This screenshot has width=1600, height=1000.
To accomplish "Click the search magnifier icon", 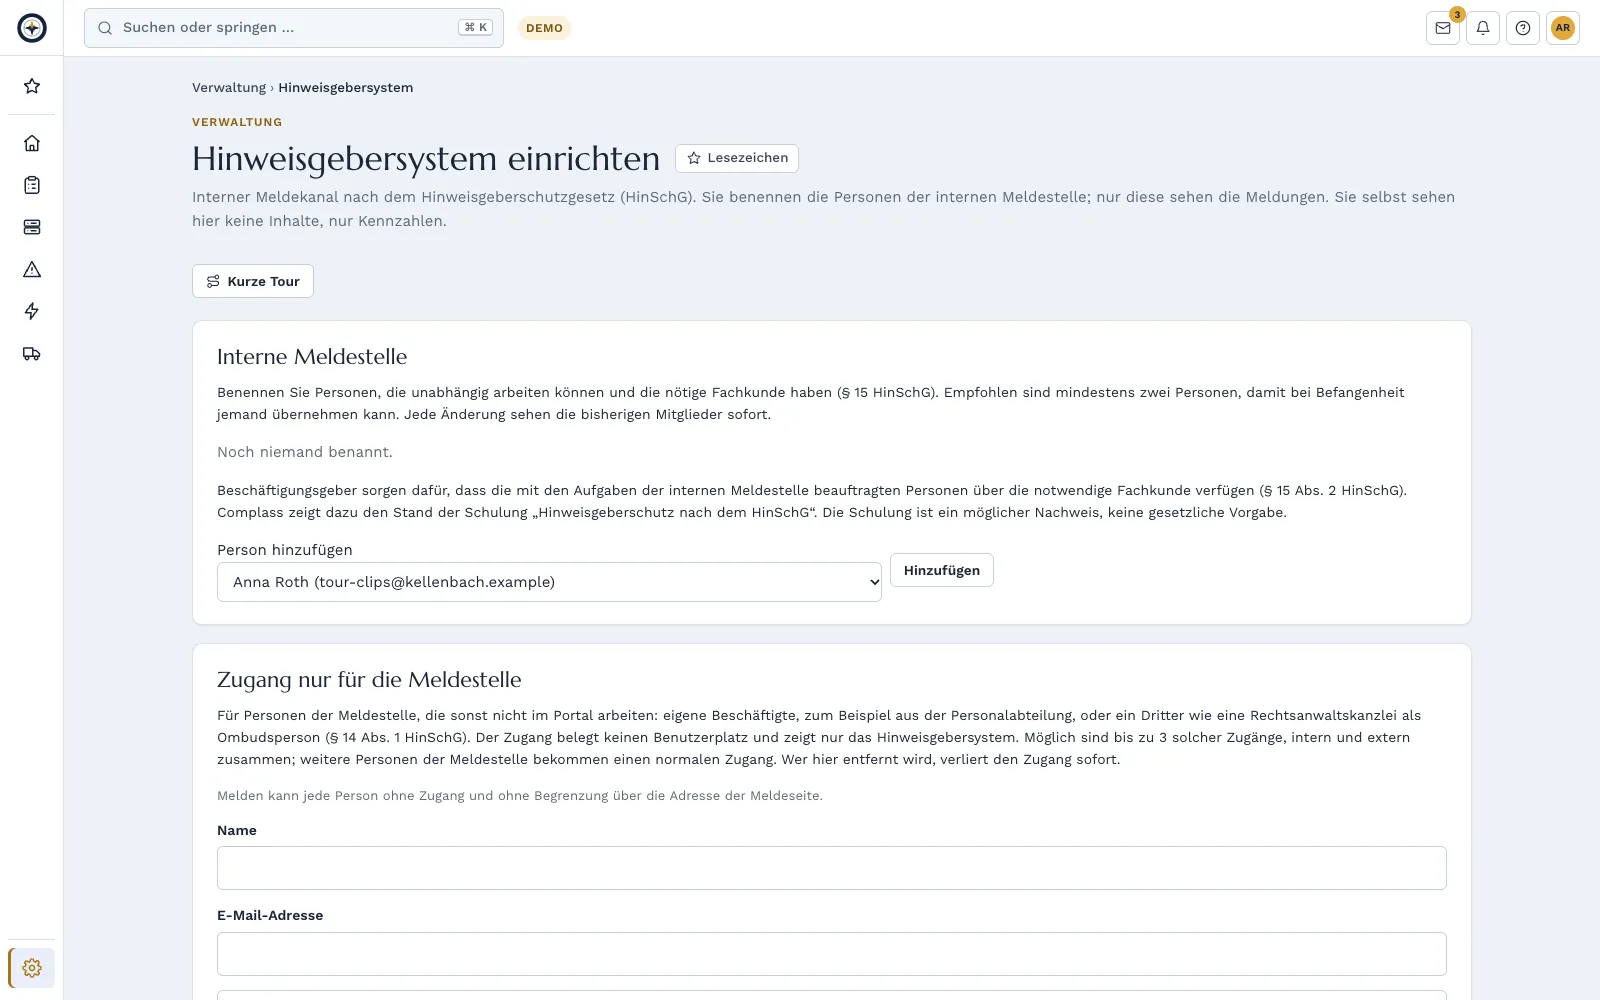I will pos(105,28).
